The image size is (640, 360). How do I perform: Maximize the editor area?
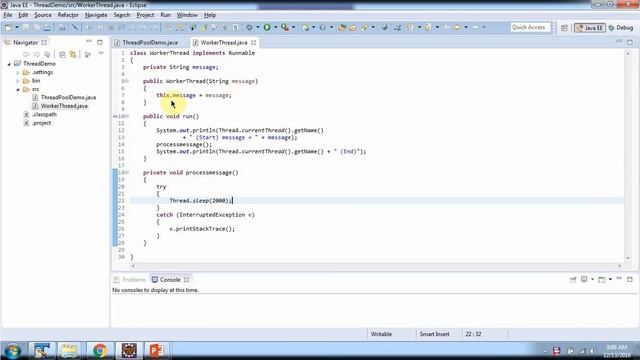(x=630, y=42)
